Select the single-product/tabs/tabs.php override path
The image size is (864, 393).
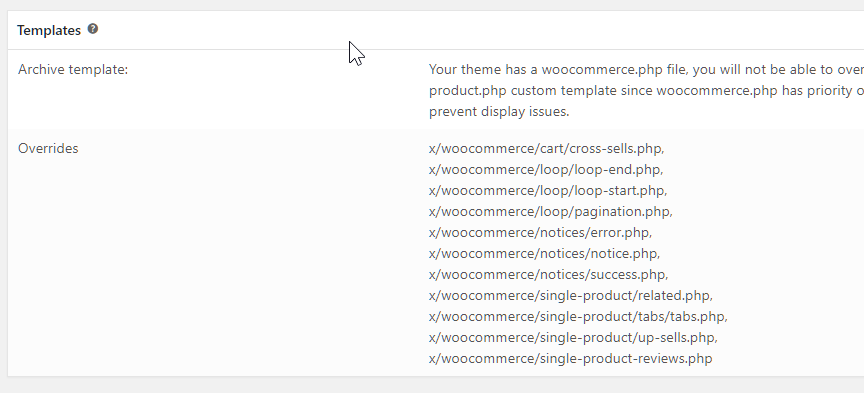[x=578, y=316]
